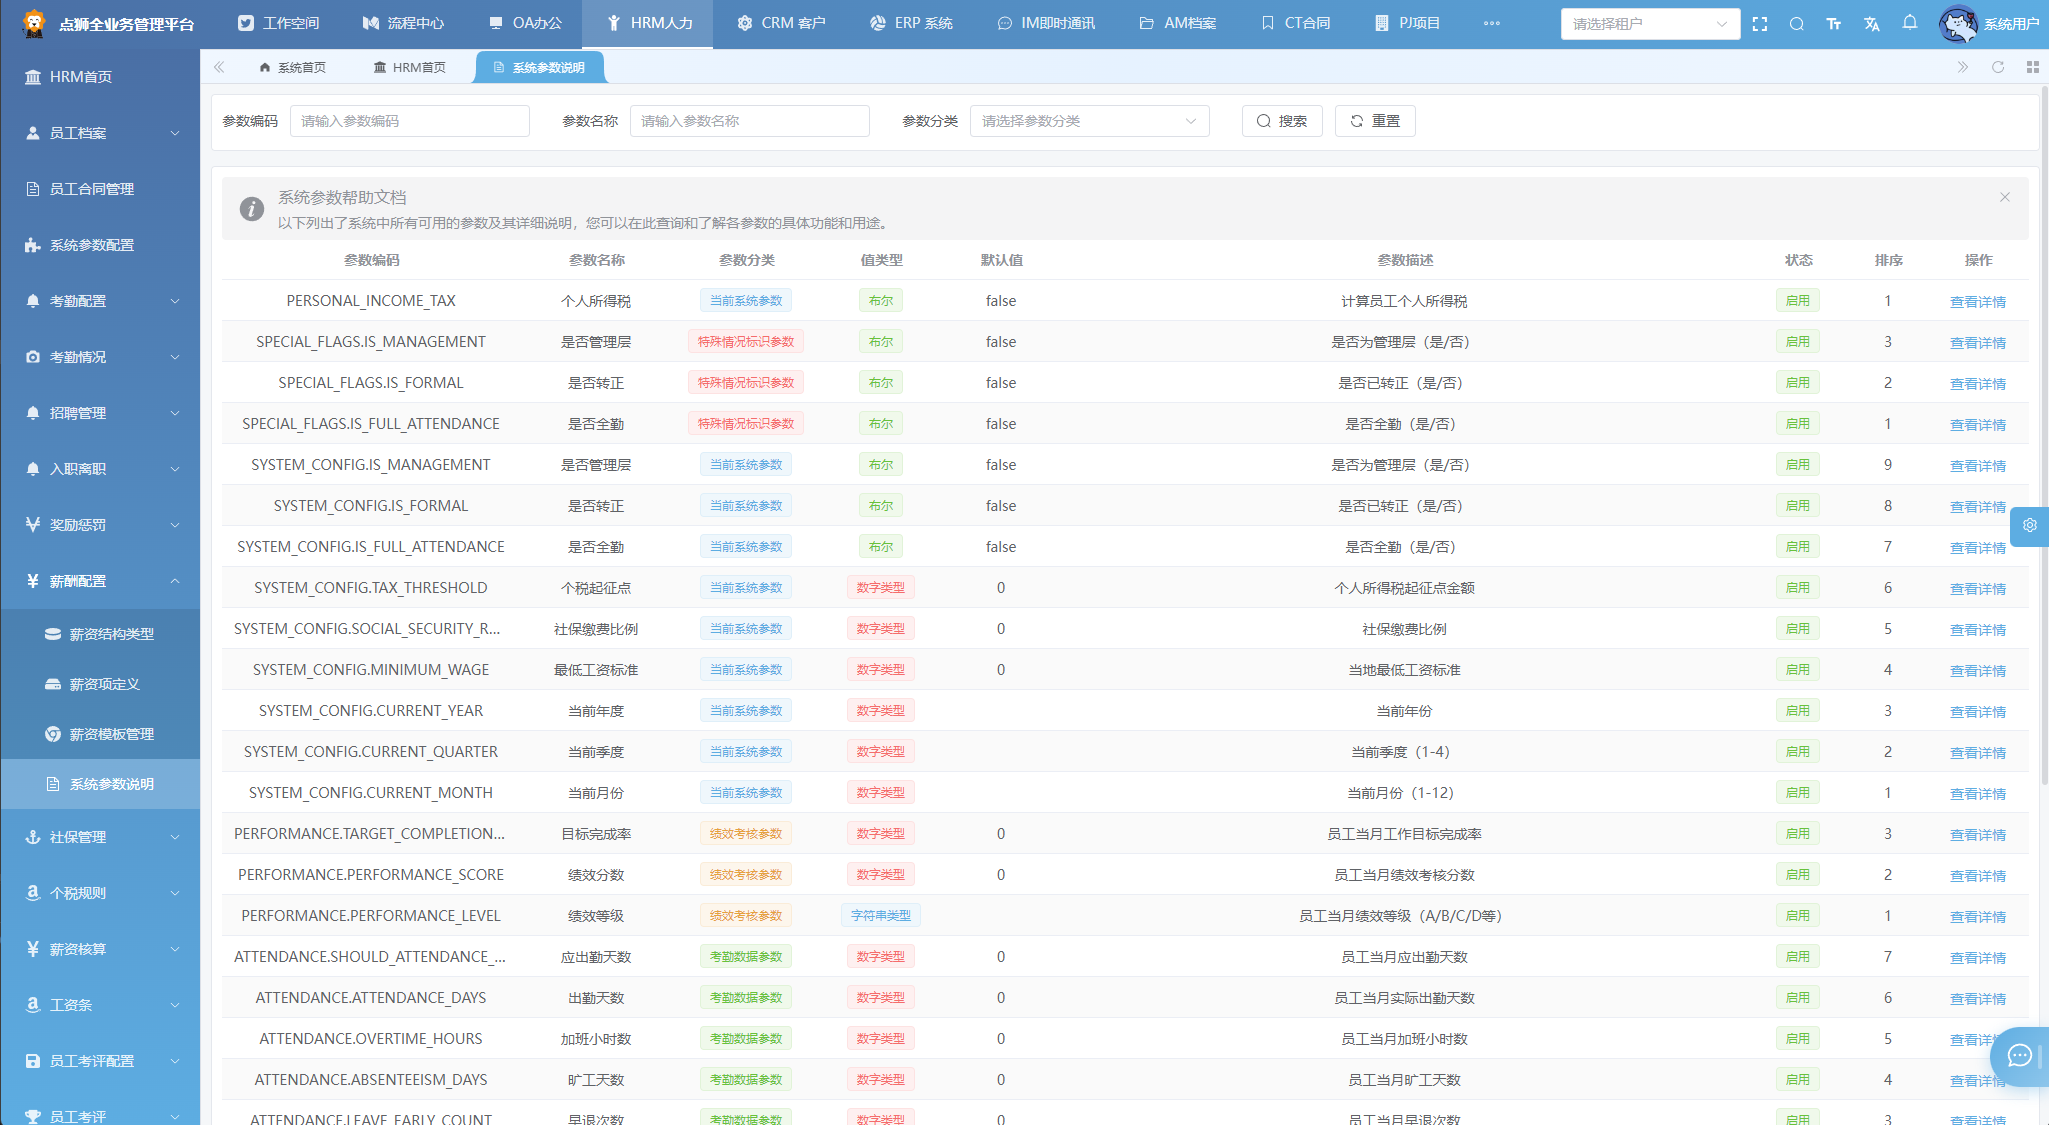2049x1125 pixels.
Task: Expand the 薪资核算 sidebar menu
Action: [x=100, y=949]
